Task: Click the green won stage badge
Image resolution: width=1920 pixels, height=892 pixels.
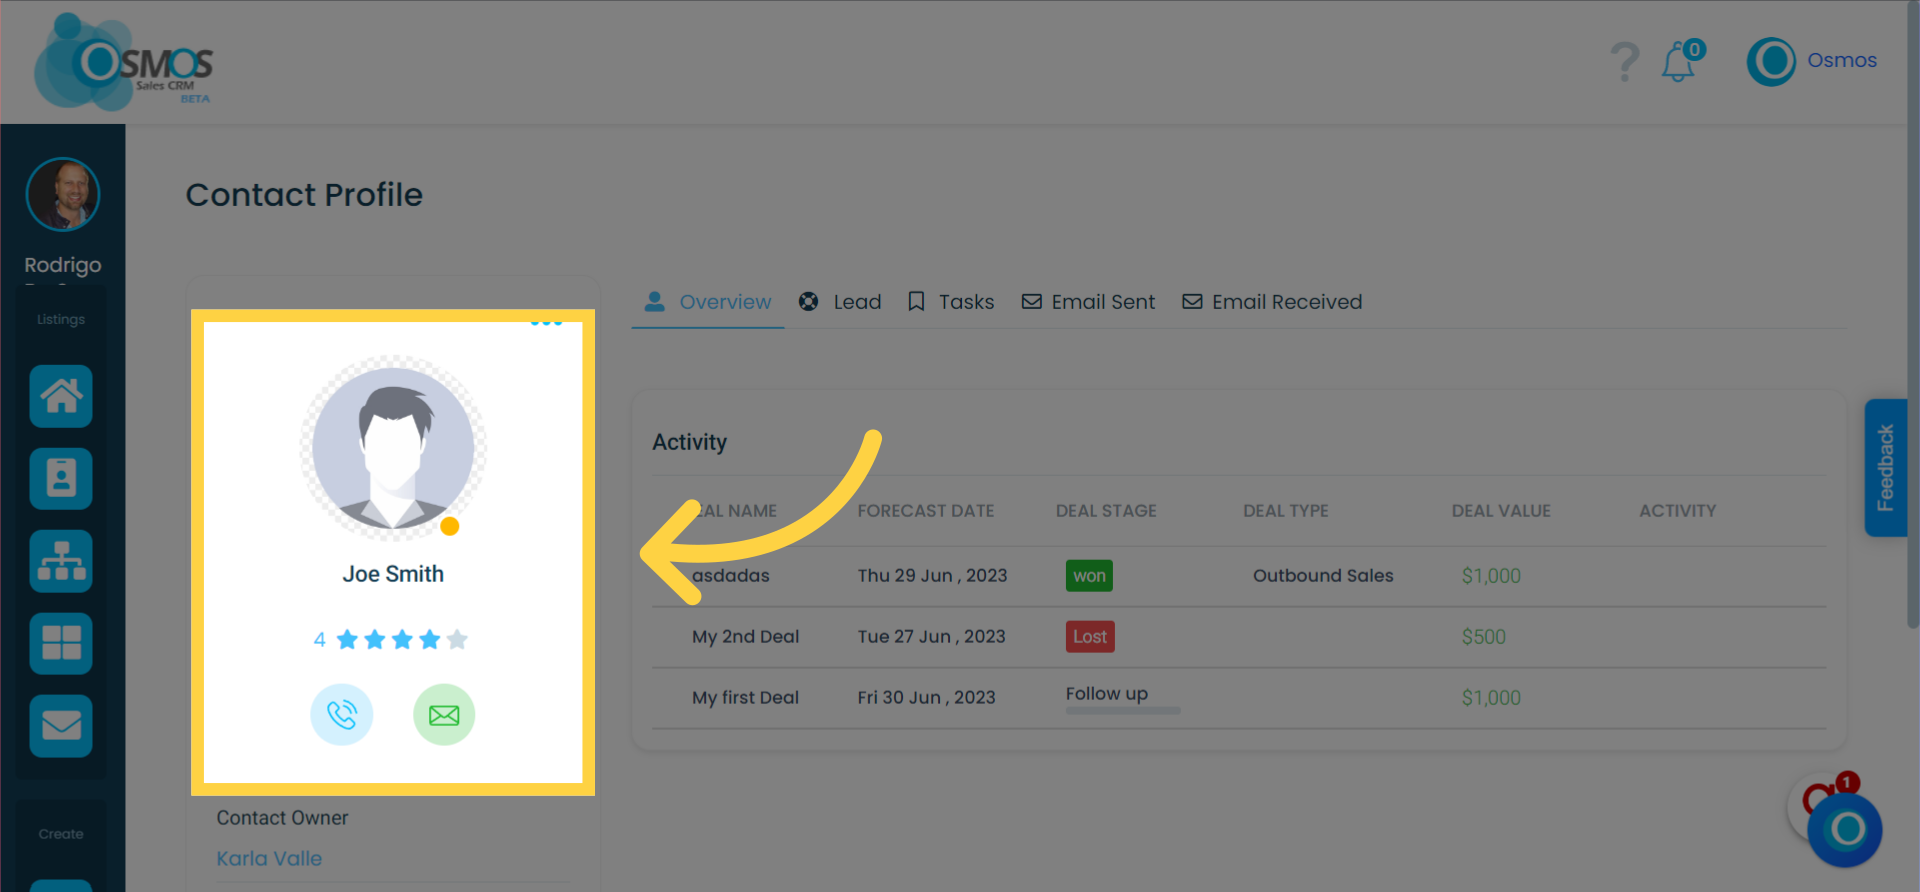Action: pos(1089,576)
